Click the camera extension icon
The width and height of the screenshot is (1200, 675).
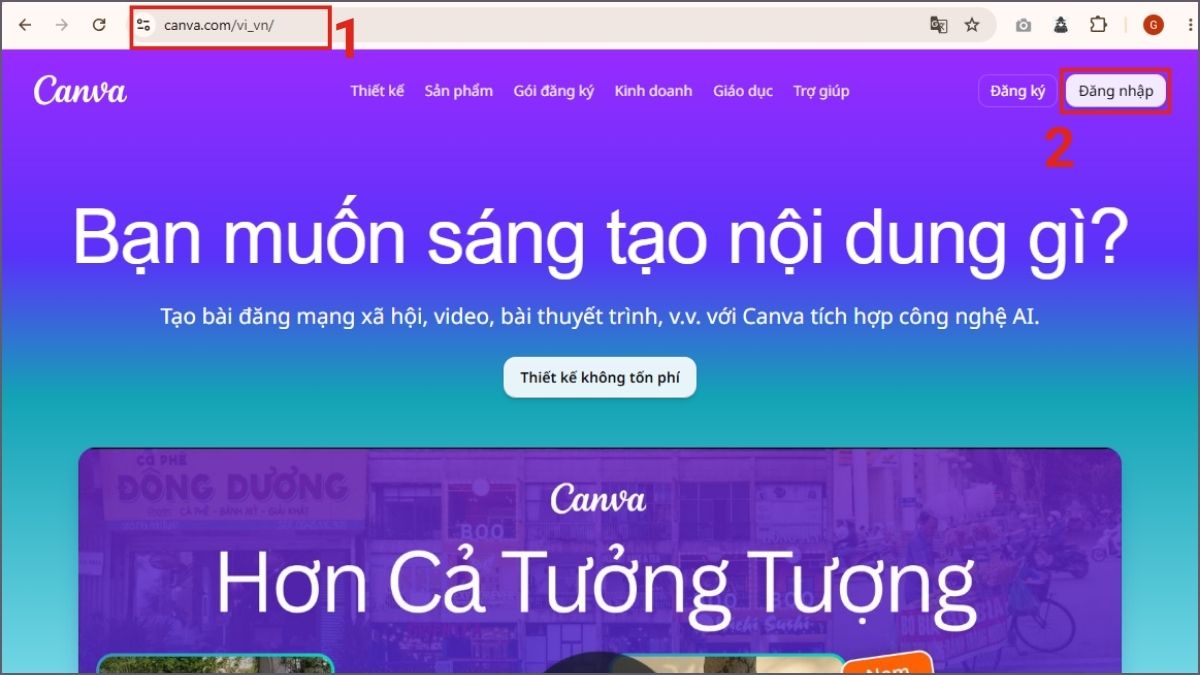click(1023, 25)
